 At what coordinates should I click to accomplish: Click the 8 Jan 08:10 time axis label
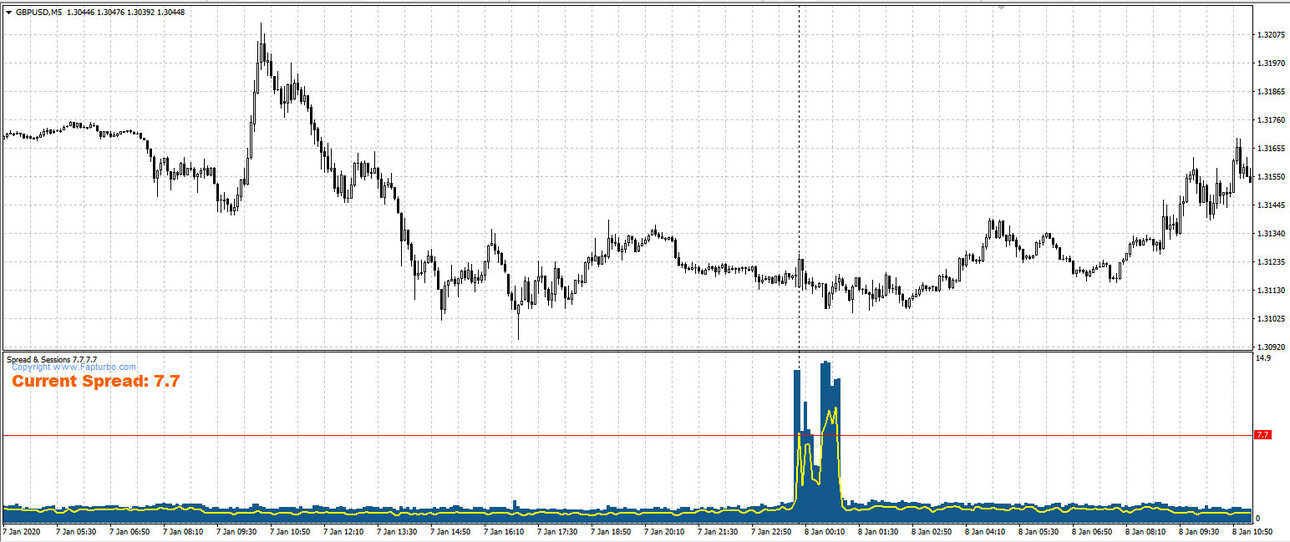pyautogui.click(x=1143, y=533)
